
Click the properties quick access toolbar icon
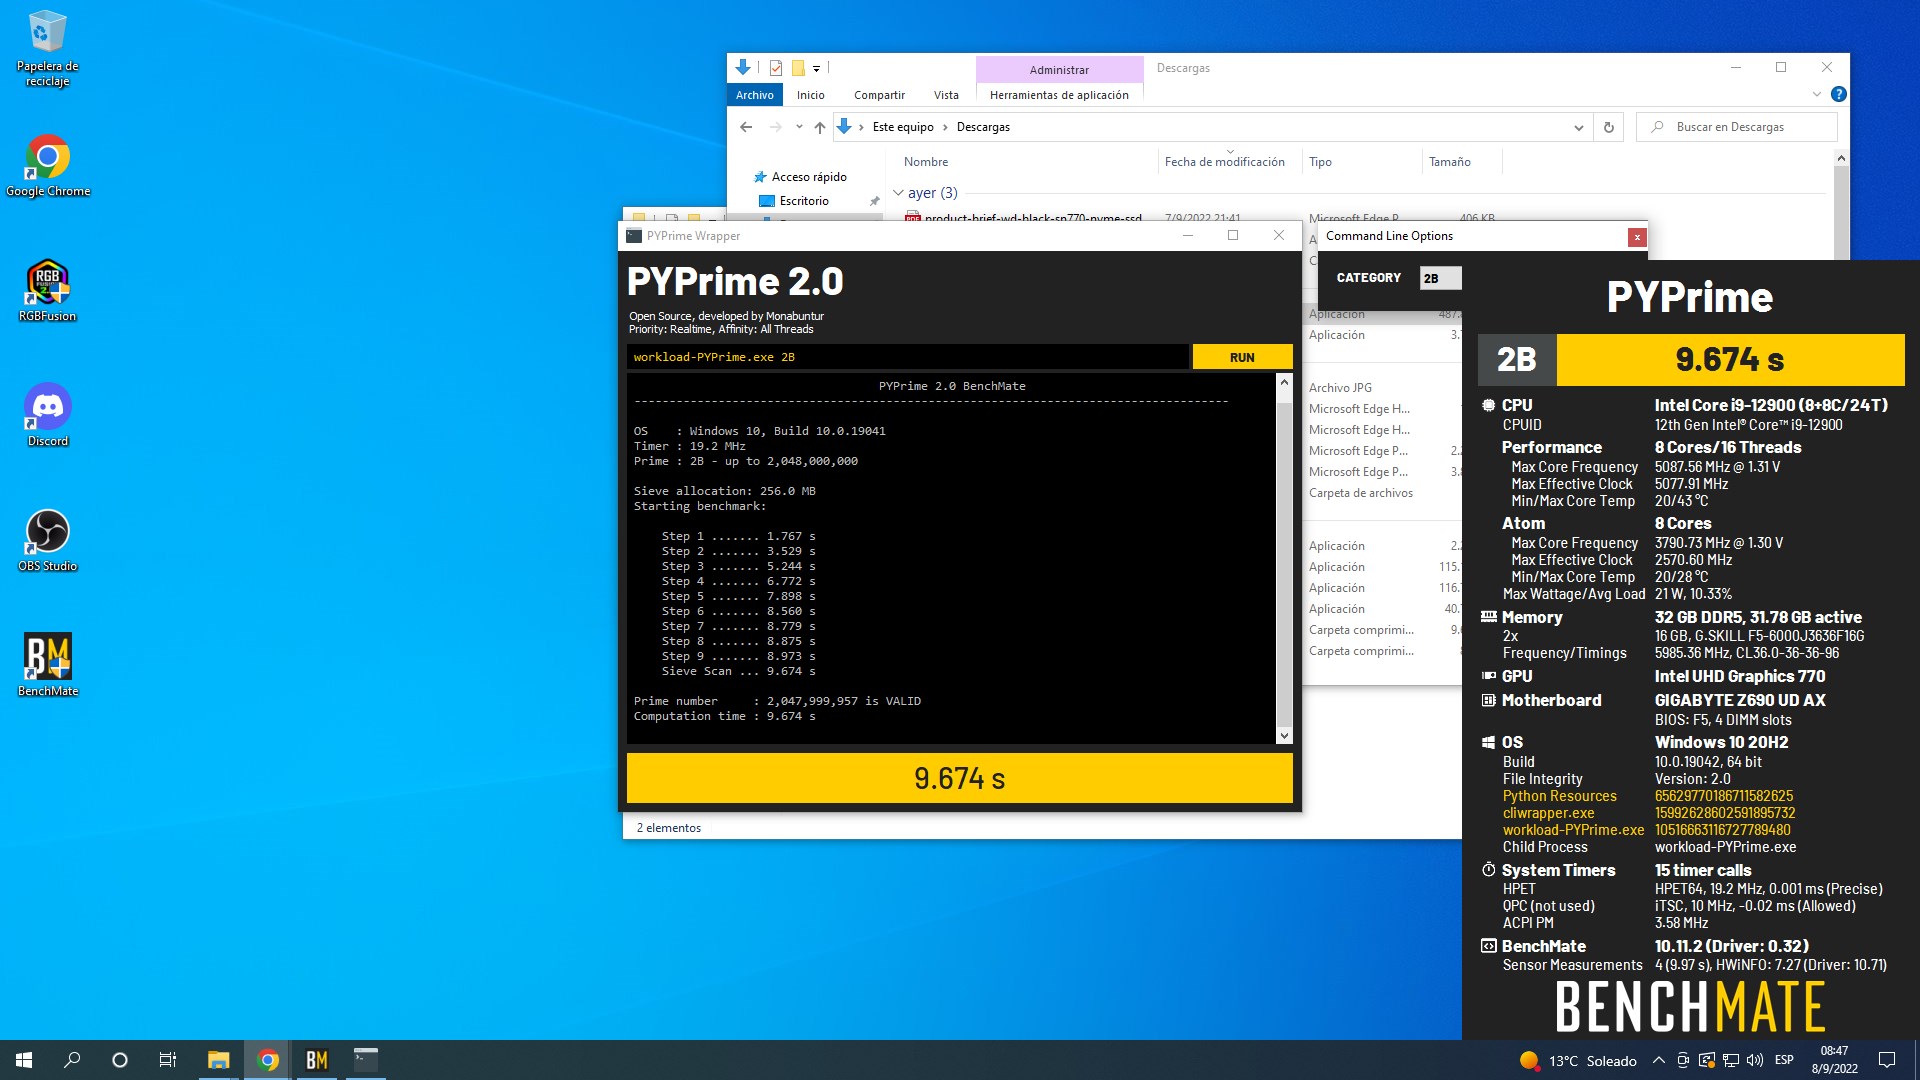point(775,68)
